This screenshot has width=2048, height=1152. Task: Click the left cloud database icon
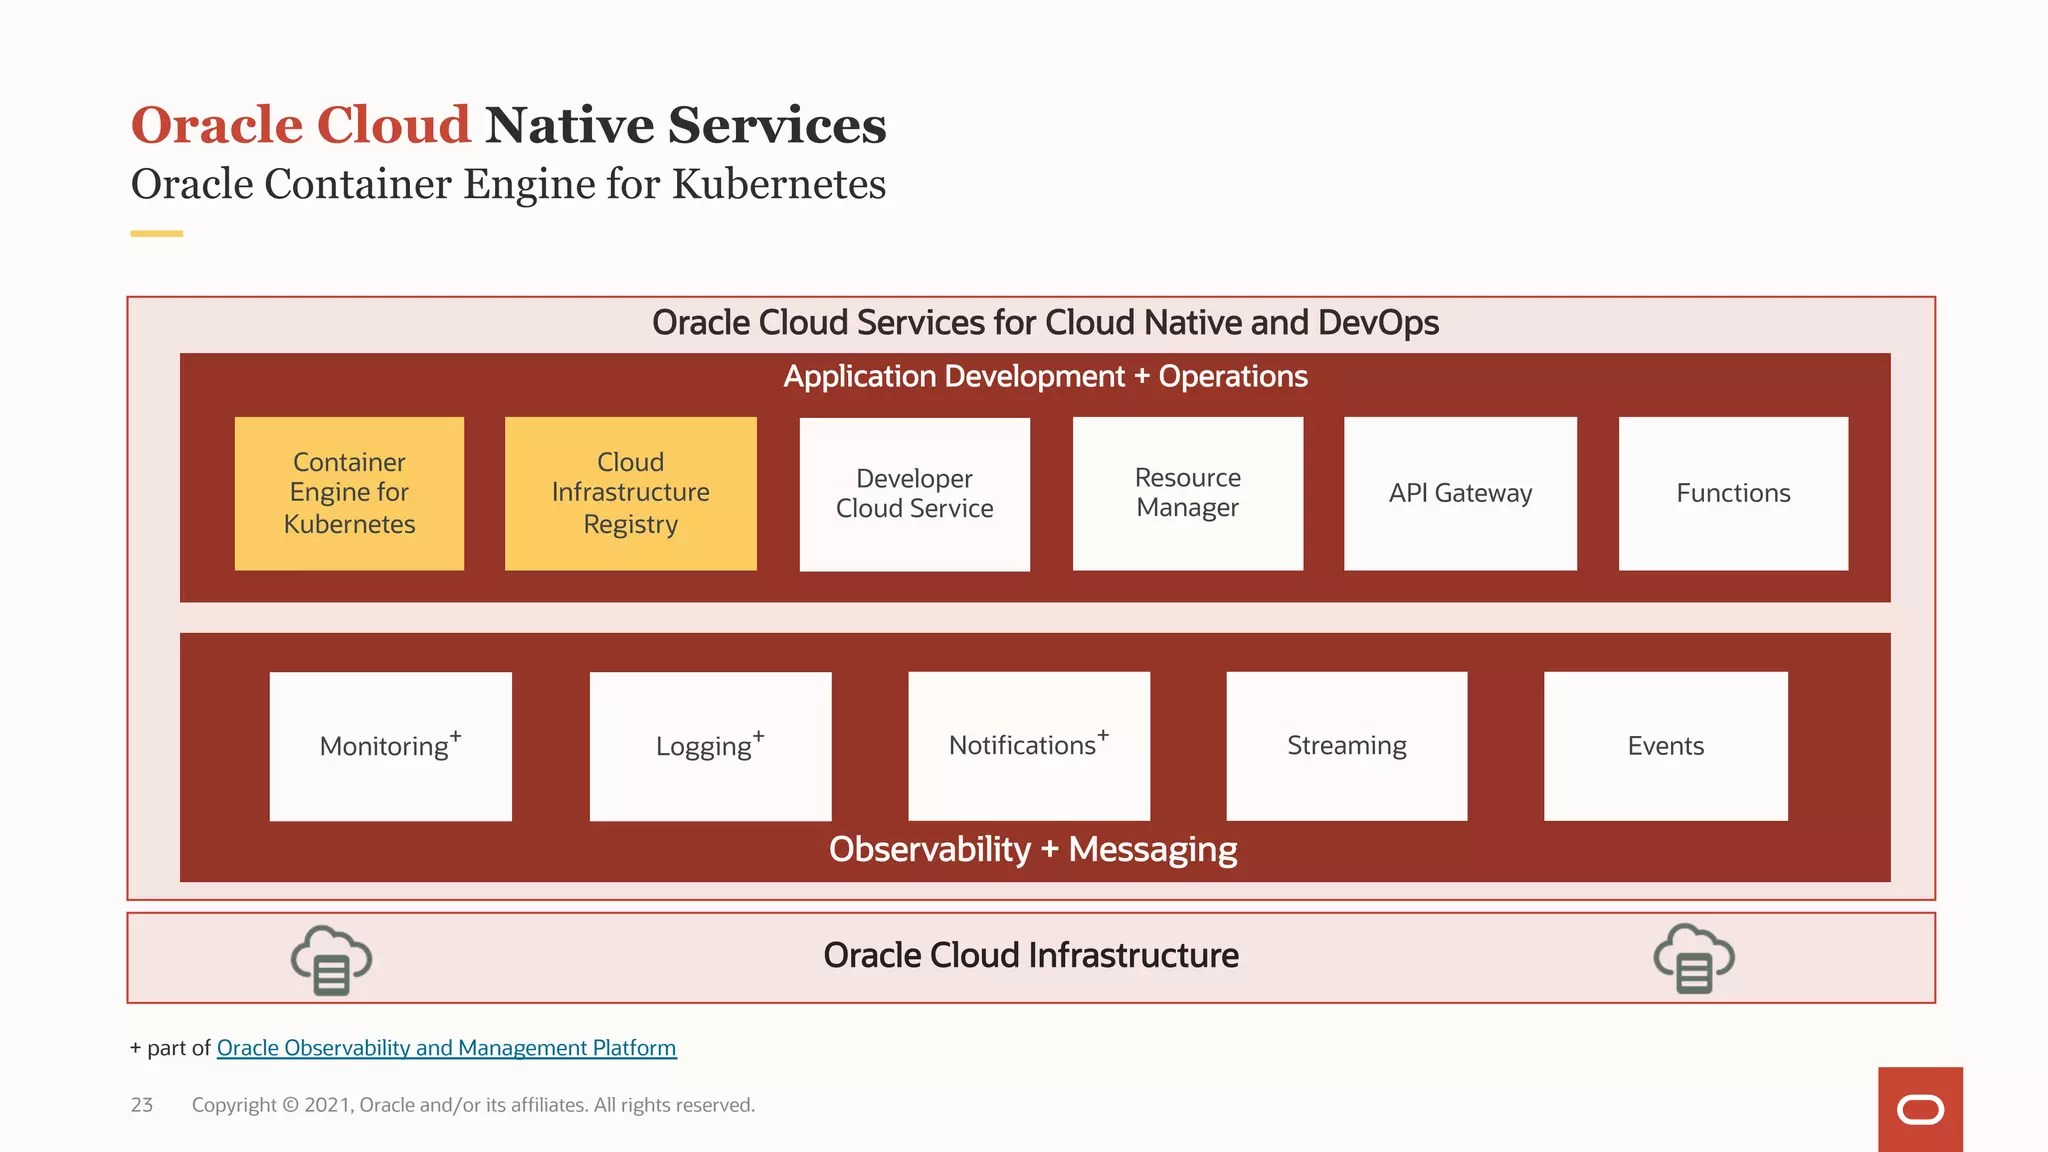coord(331,960)
